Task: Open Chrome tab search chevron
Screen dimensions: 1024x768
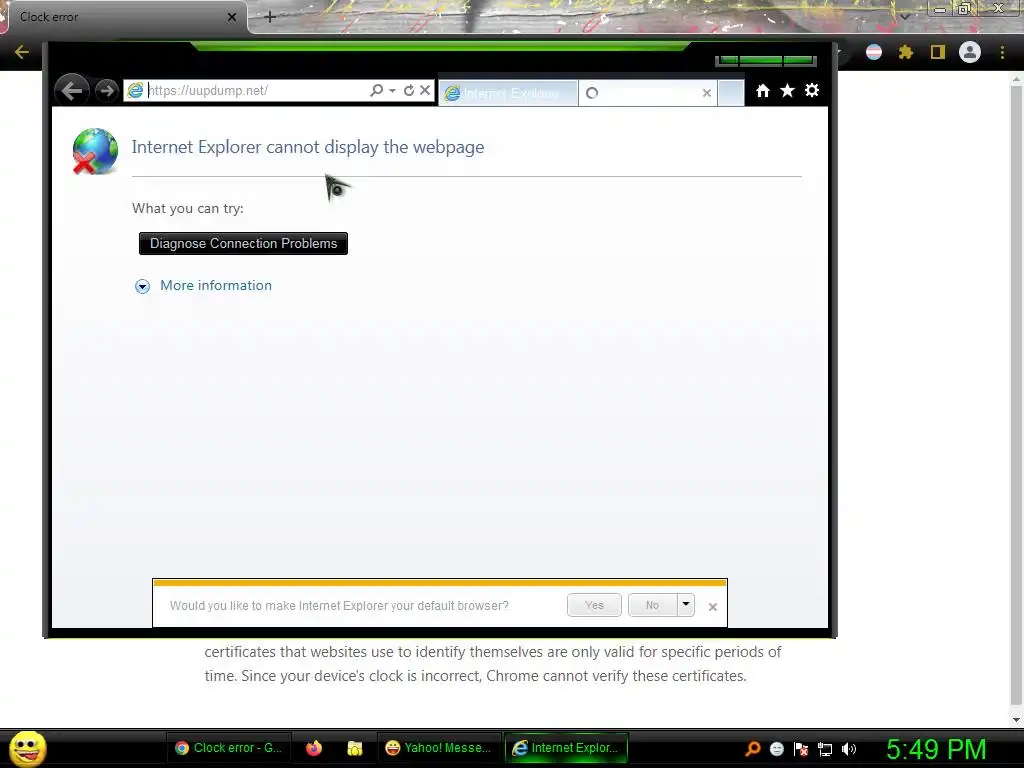Action: coord(905,17)
